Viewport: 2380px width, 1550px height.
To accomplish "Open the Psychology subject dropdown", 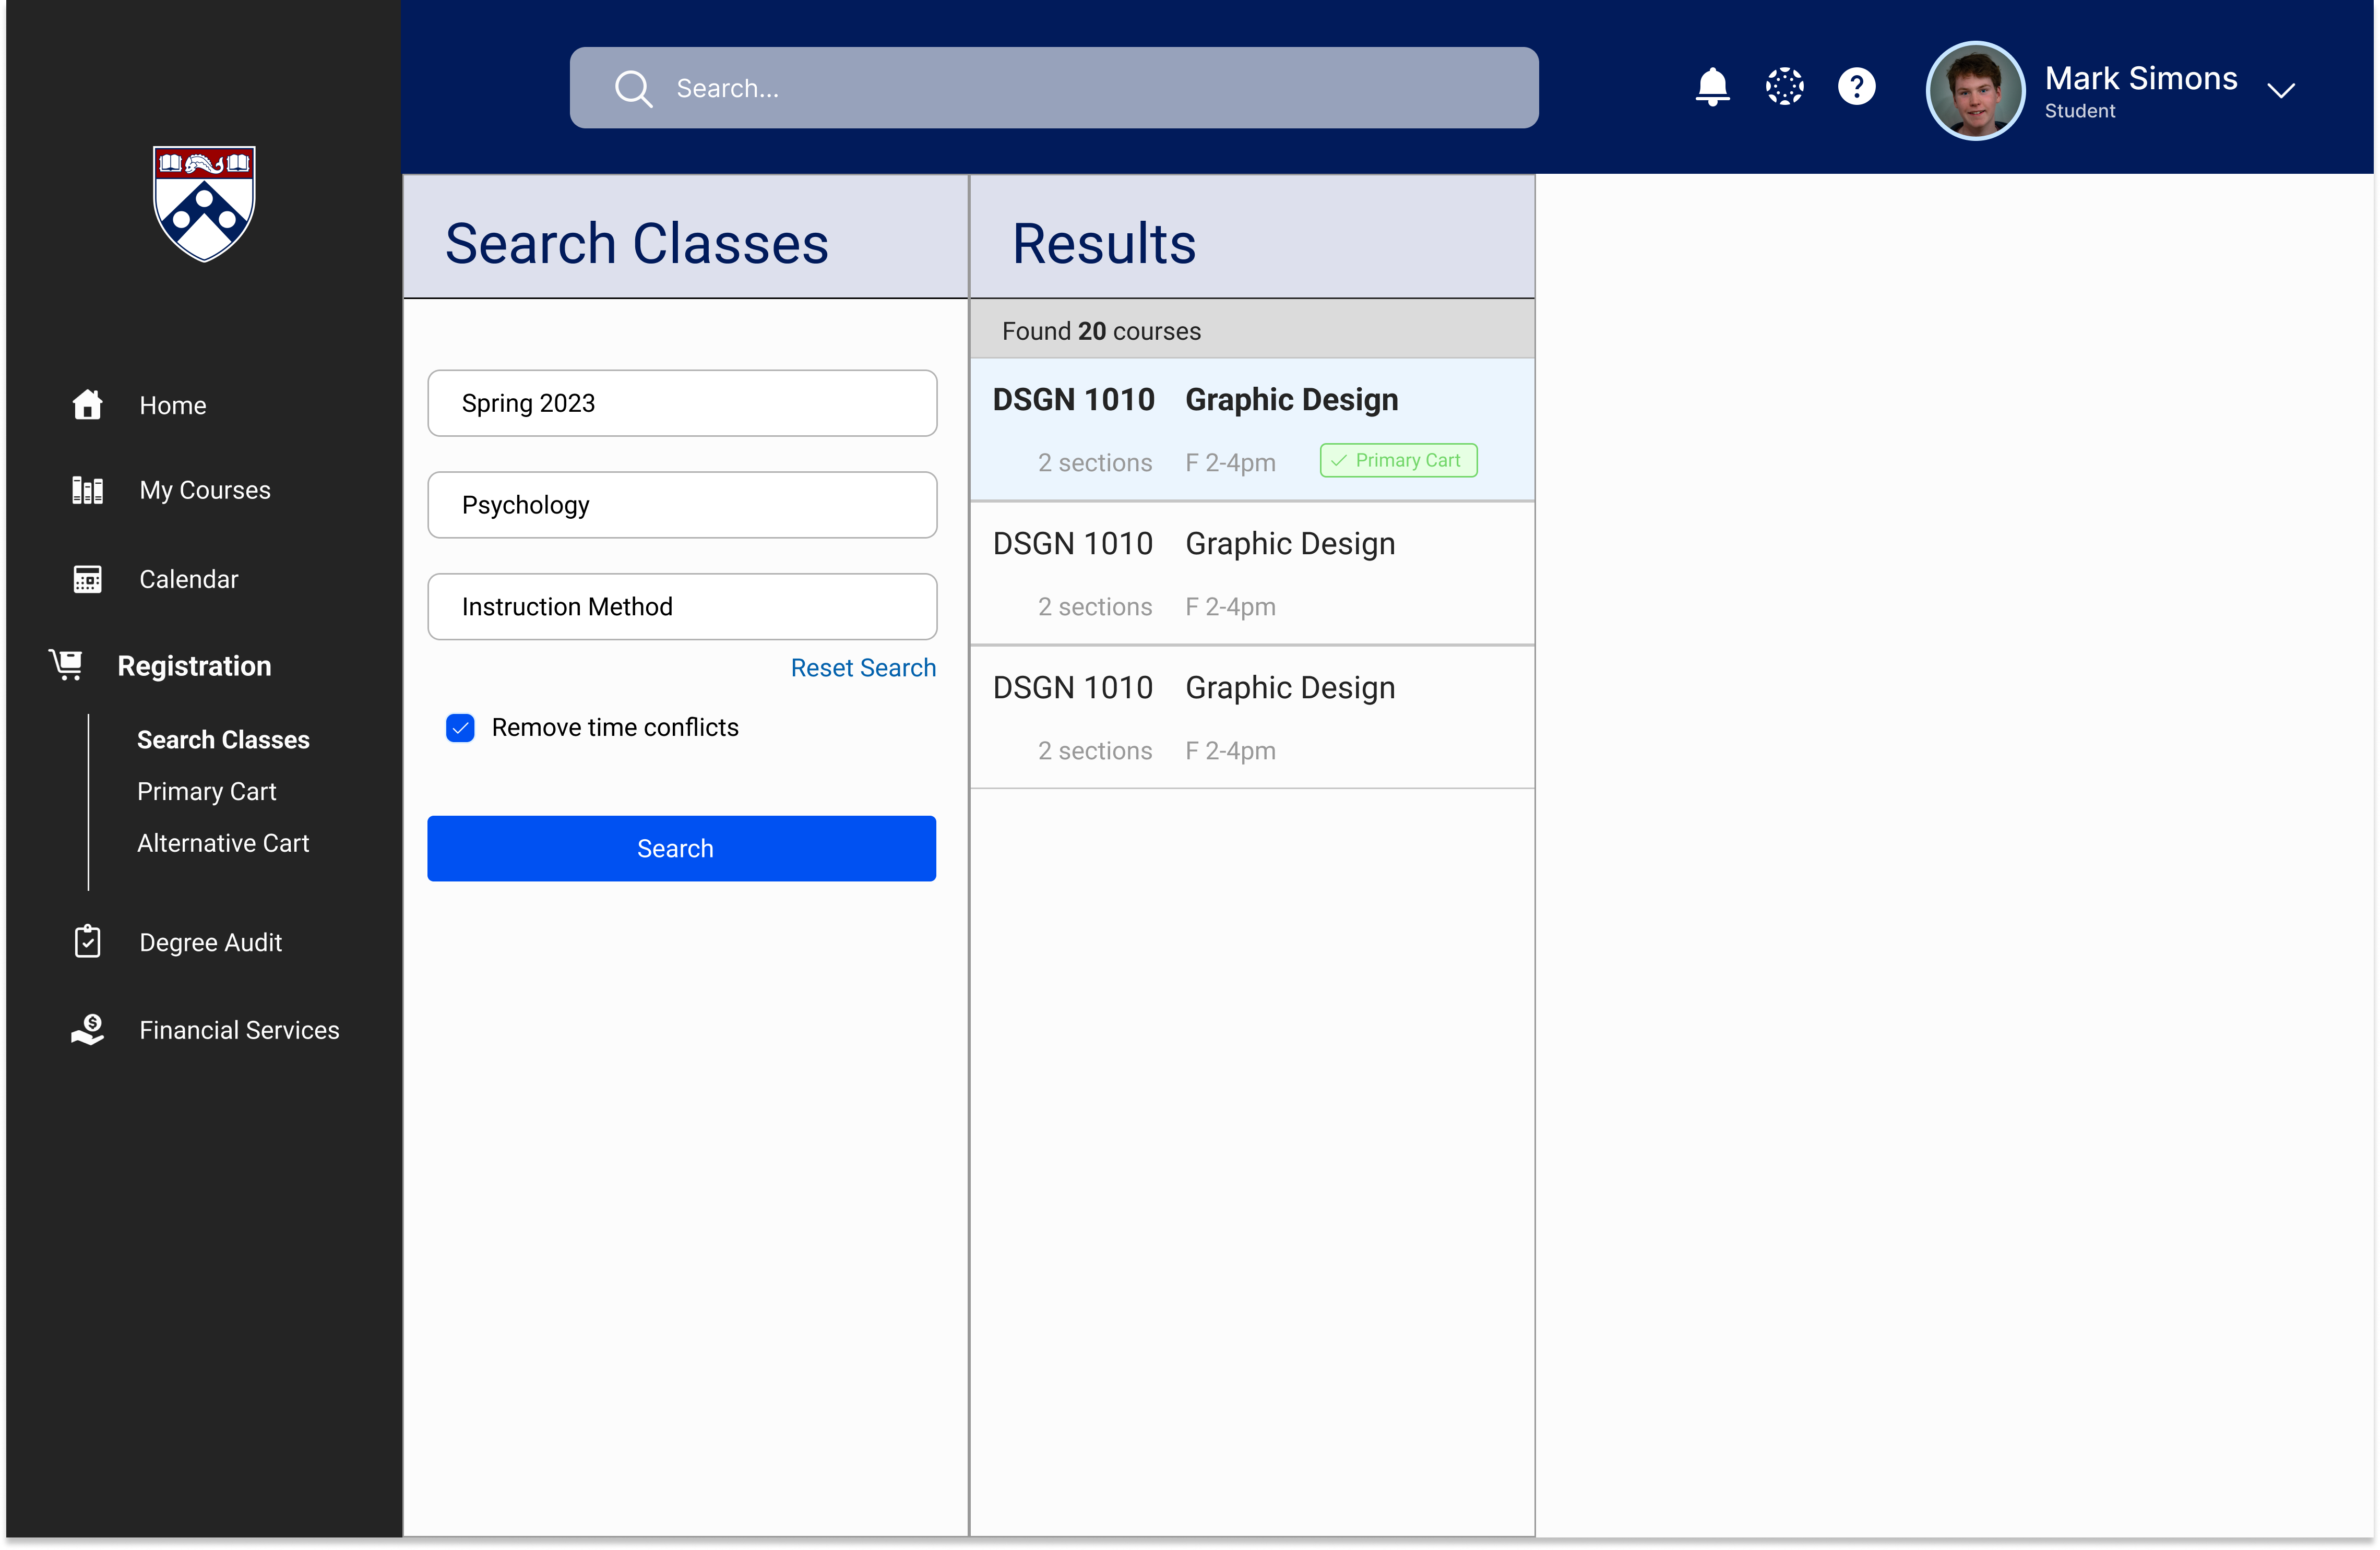I will coord(682,505).
